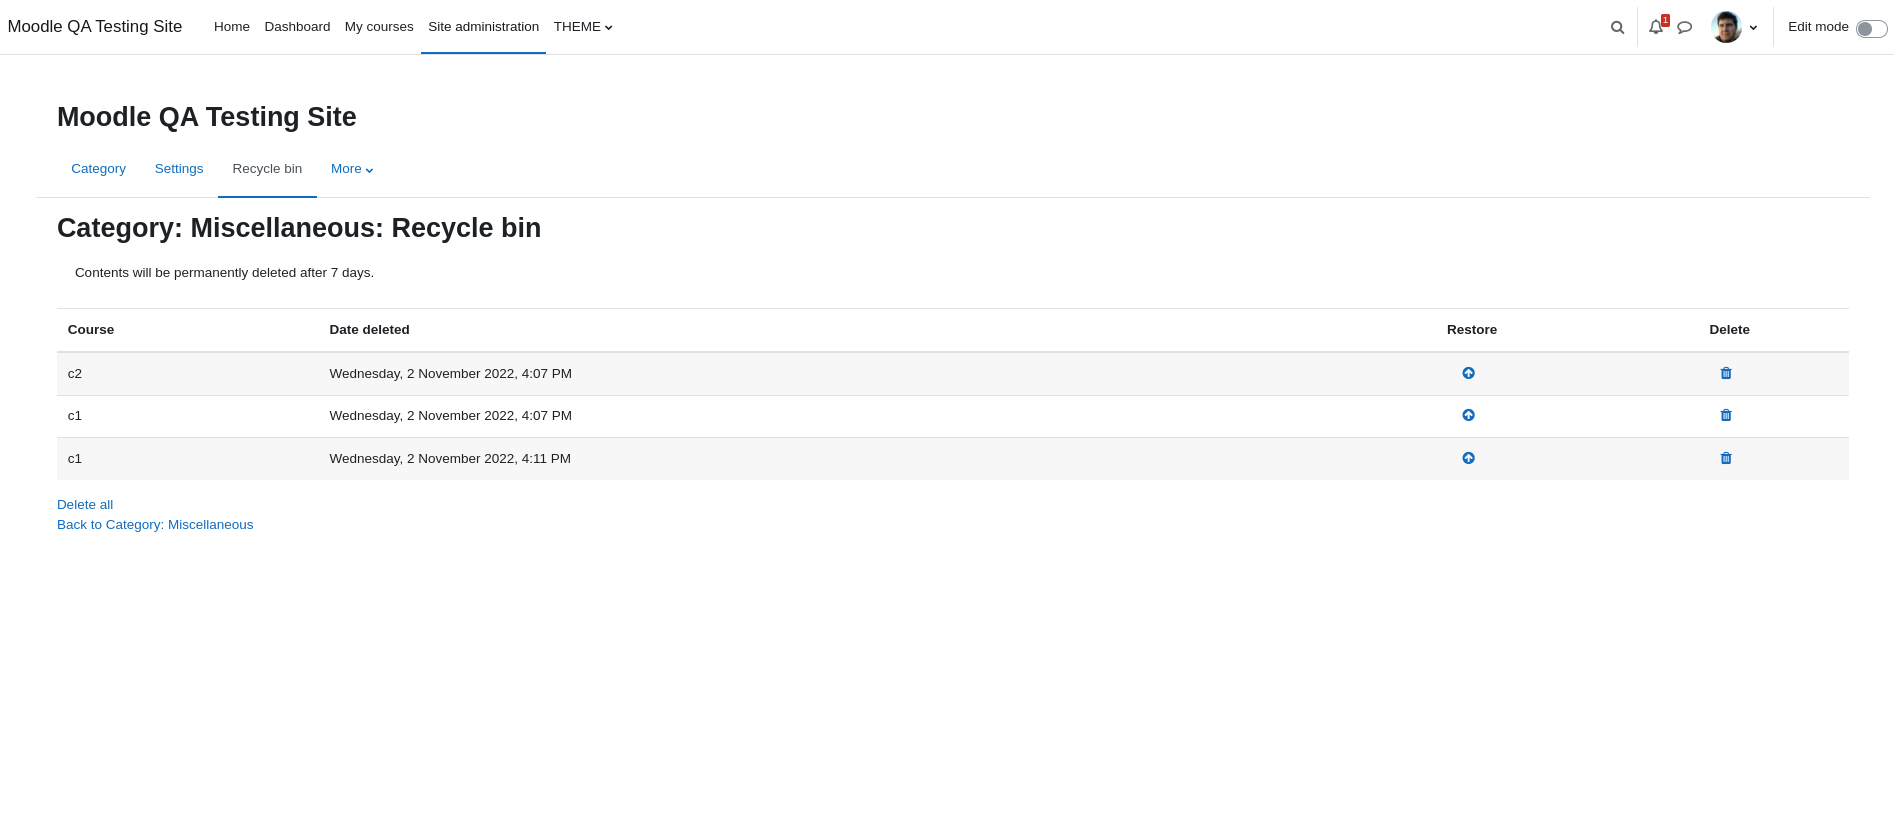Click Moodle QA Testing Site brand link
The width and height of the screenshot is (1894, 826).
pos(95,27)
